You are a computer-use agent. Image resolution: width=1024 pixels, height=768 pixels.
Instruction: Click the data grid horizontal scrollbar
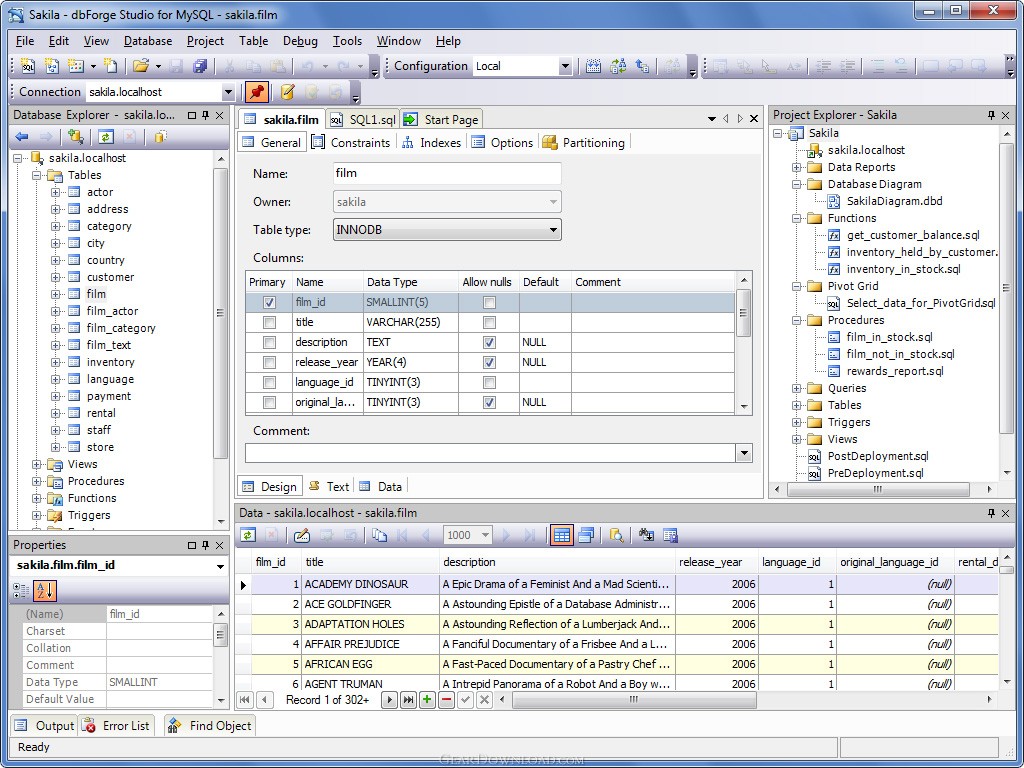[x=634, y=700]
